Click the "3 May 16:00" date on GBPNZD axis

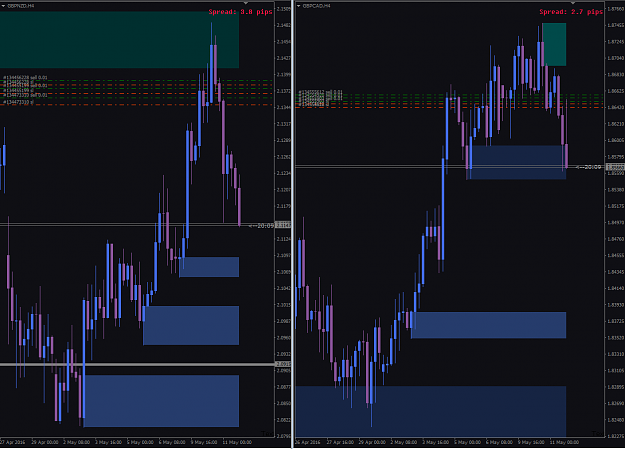(108, 442)
